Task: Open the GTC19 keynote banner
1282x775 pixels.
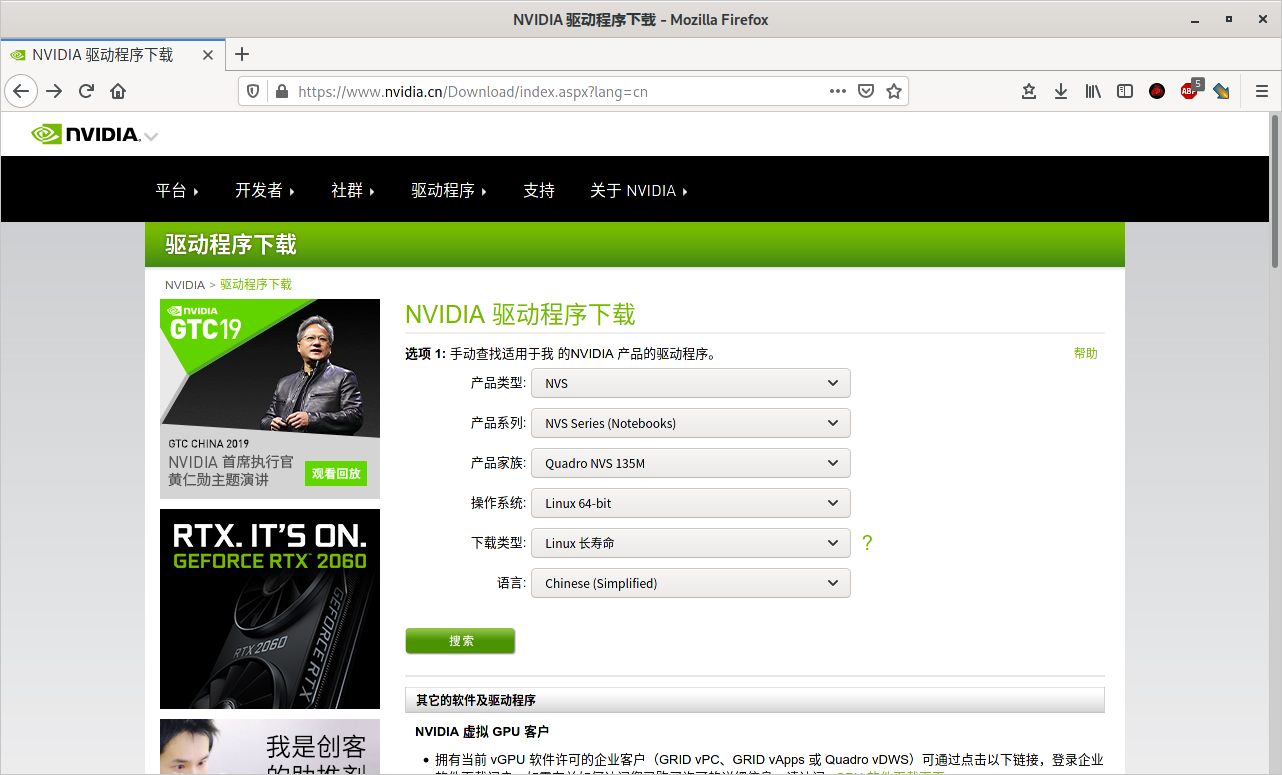Action: click(270, 399)
